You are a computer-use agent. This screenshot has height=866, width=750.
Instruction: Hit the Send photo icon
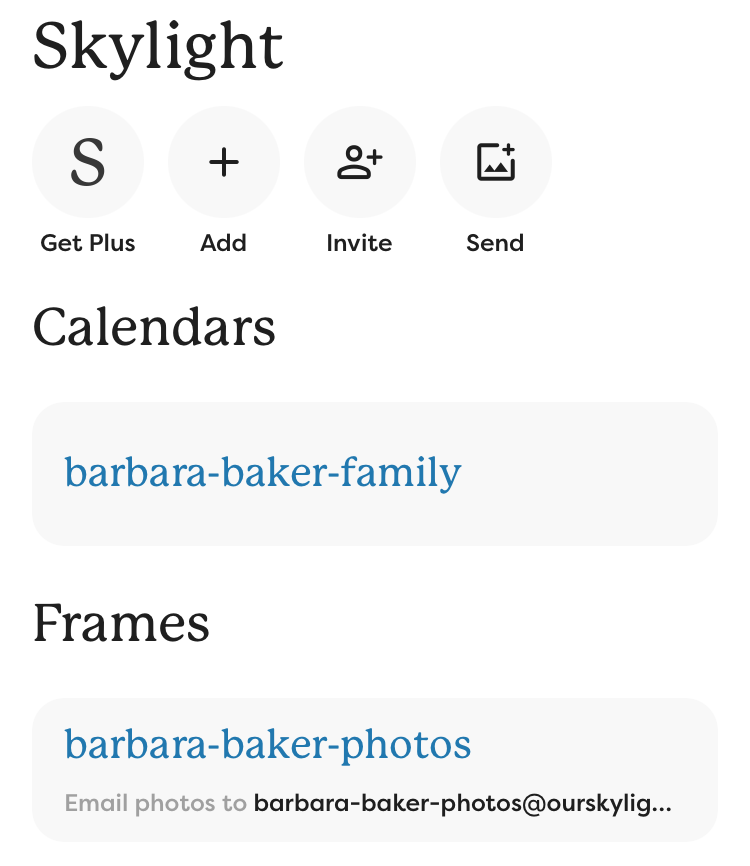tap(495, 162)
